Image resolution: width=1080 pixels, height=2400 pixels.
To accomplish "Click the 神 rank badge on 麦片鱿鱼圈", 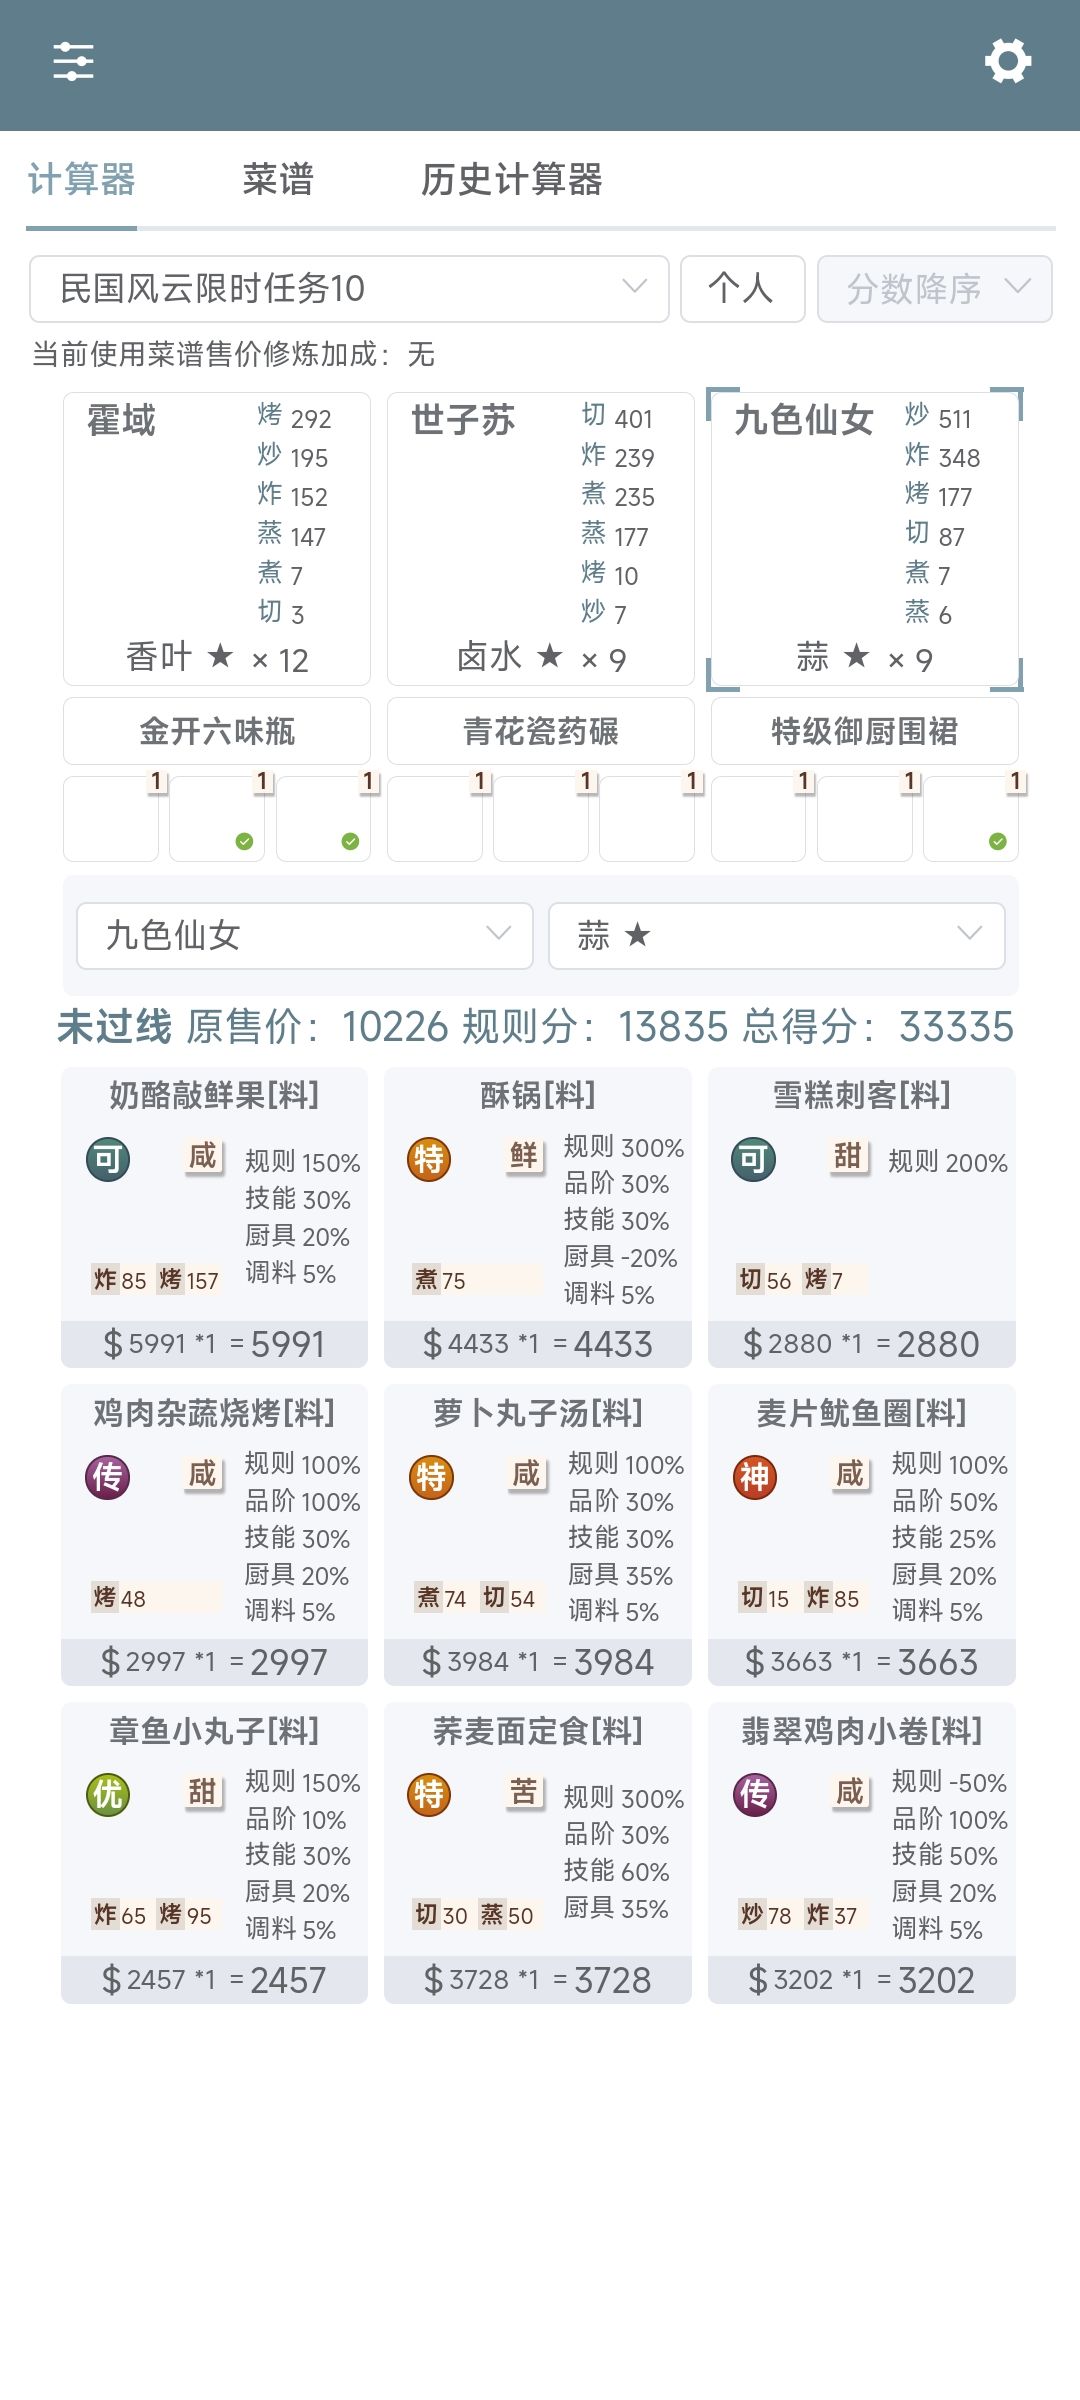I will [755, 1477].
